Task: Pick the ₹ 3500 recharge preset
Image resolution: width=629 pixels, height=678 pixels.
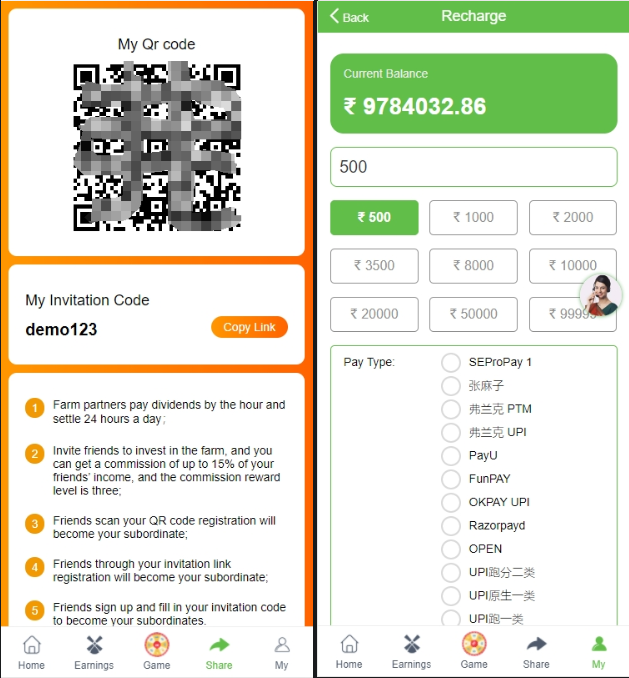Action: (x=374, y=266)
